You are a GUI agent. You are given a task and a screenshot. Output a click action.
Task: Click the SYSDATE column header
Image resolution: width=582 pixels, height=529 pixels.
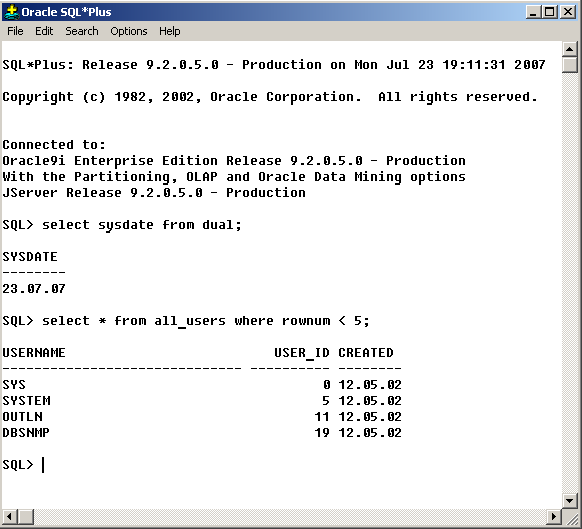click(x=30, y=257)
